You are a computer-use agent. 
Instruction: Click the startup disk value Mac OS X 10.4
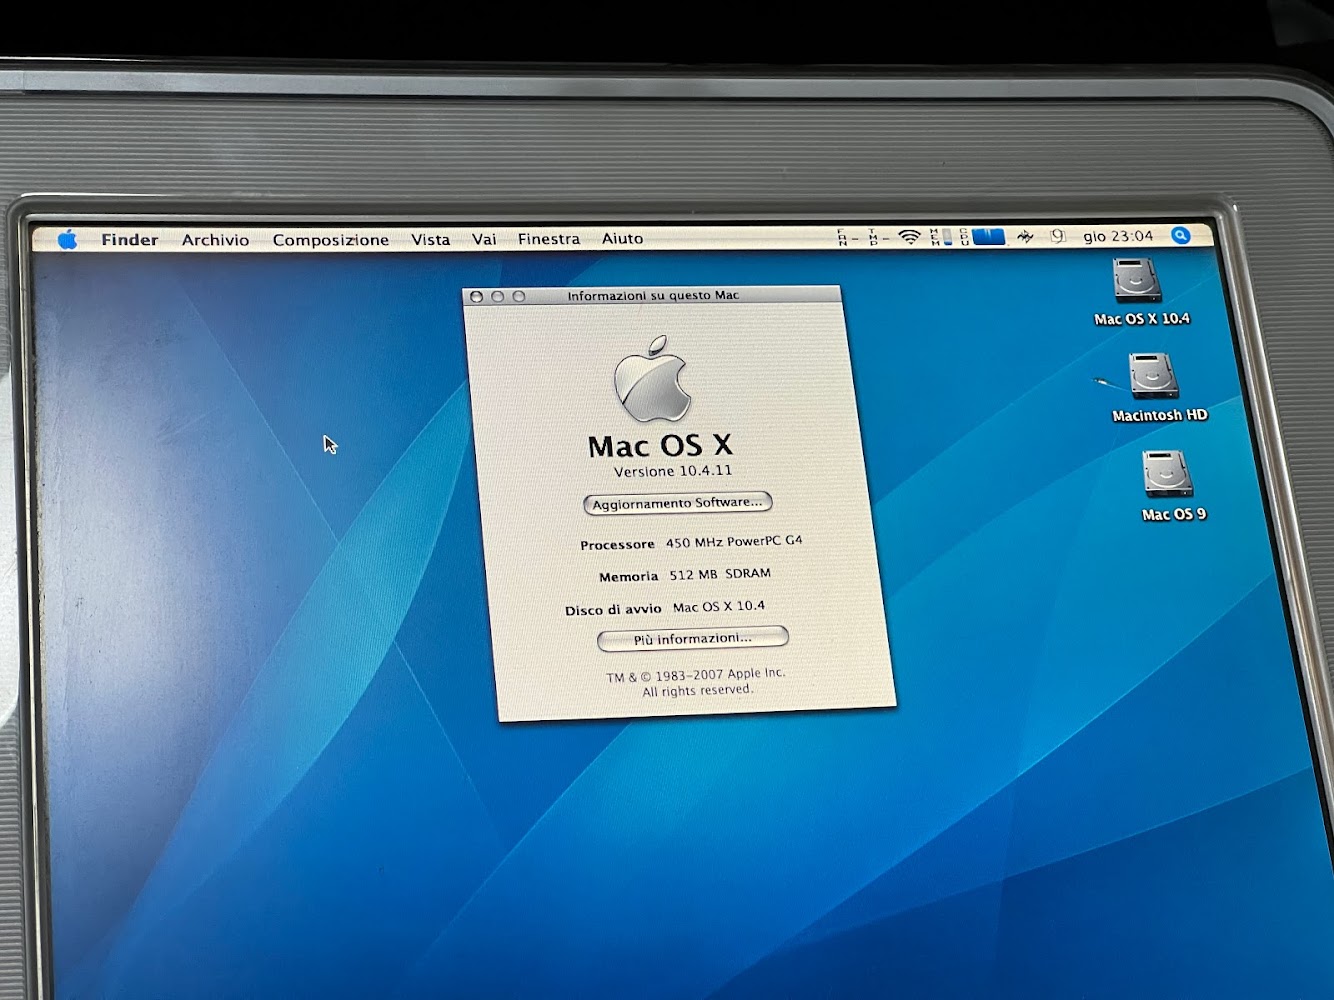tap(718, 606)
